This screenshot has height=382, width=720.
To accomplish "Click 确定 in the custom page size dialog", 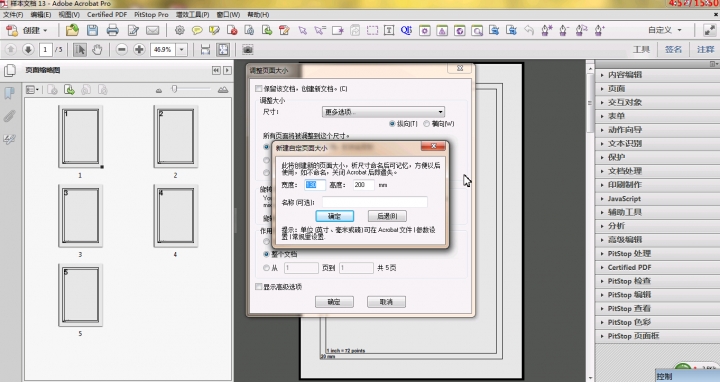I will [x=334, y=216].
